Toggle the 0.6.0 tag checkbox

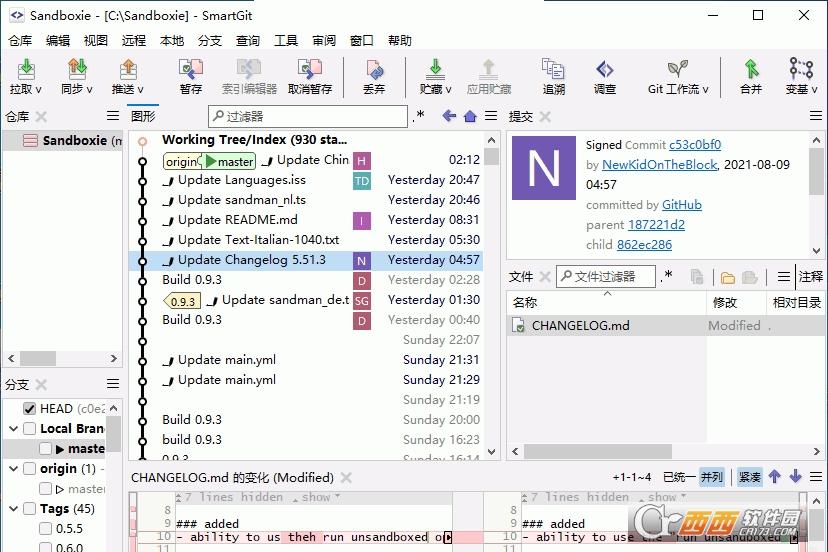pos(45,547)
